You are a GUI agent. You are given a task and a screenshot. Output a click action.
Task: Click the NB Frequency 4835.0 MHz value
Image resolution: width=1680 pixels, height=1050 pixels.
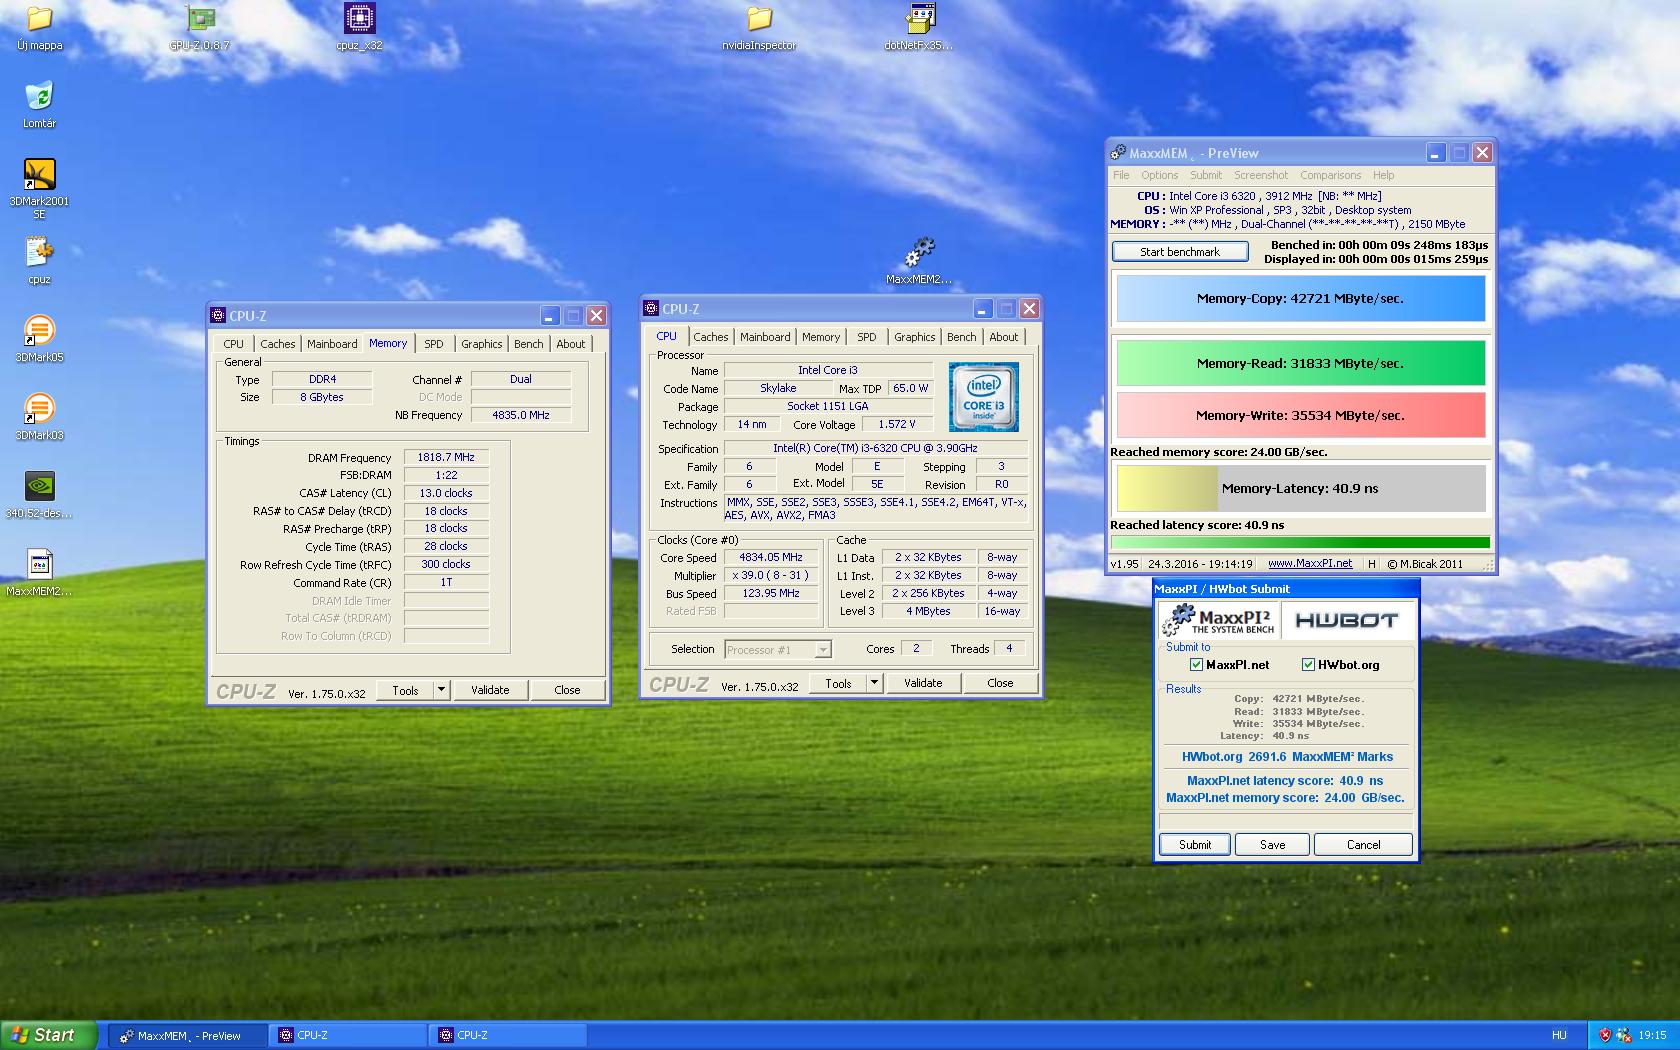(x=521, y=415)
